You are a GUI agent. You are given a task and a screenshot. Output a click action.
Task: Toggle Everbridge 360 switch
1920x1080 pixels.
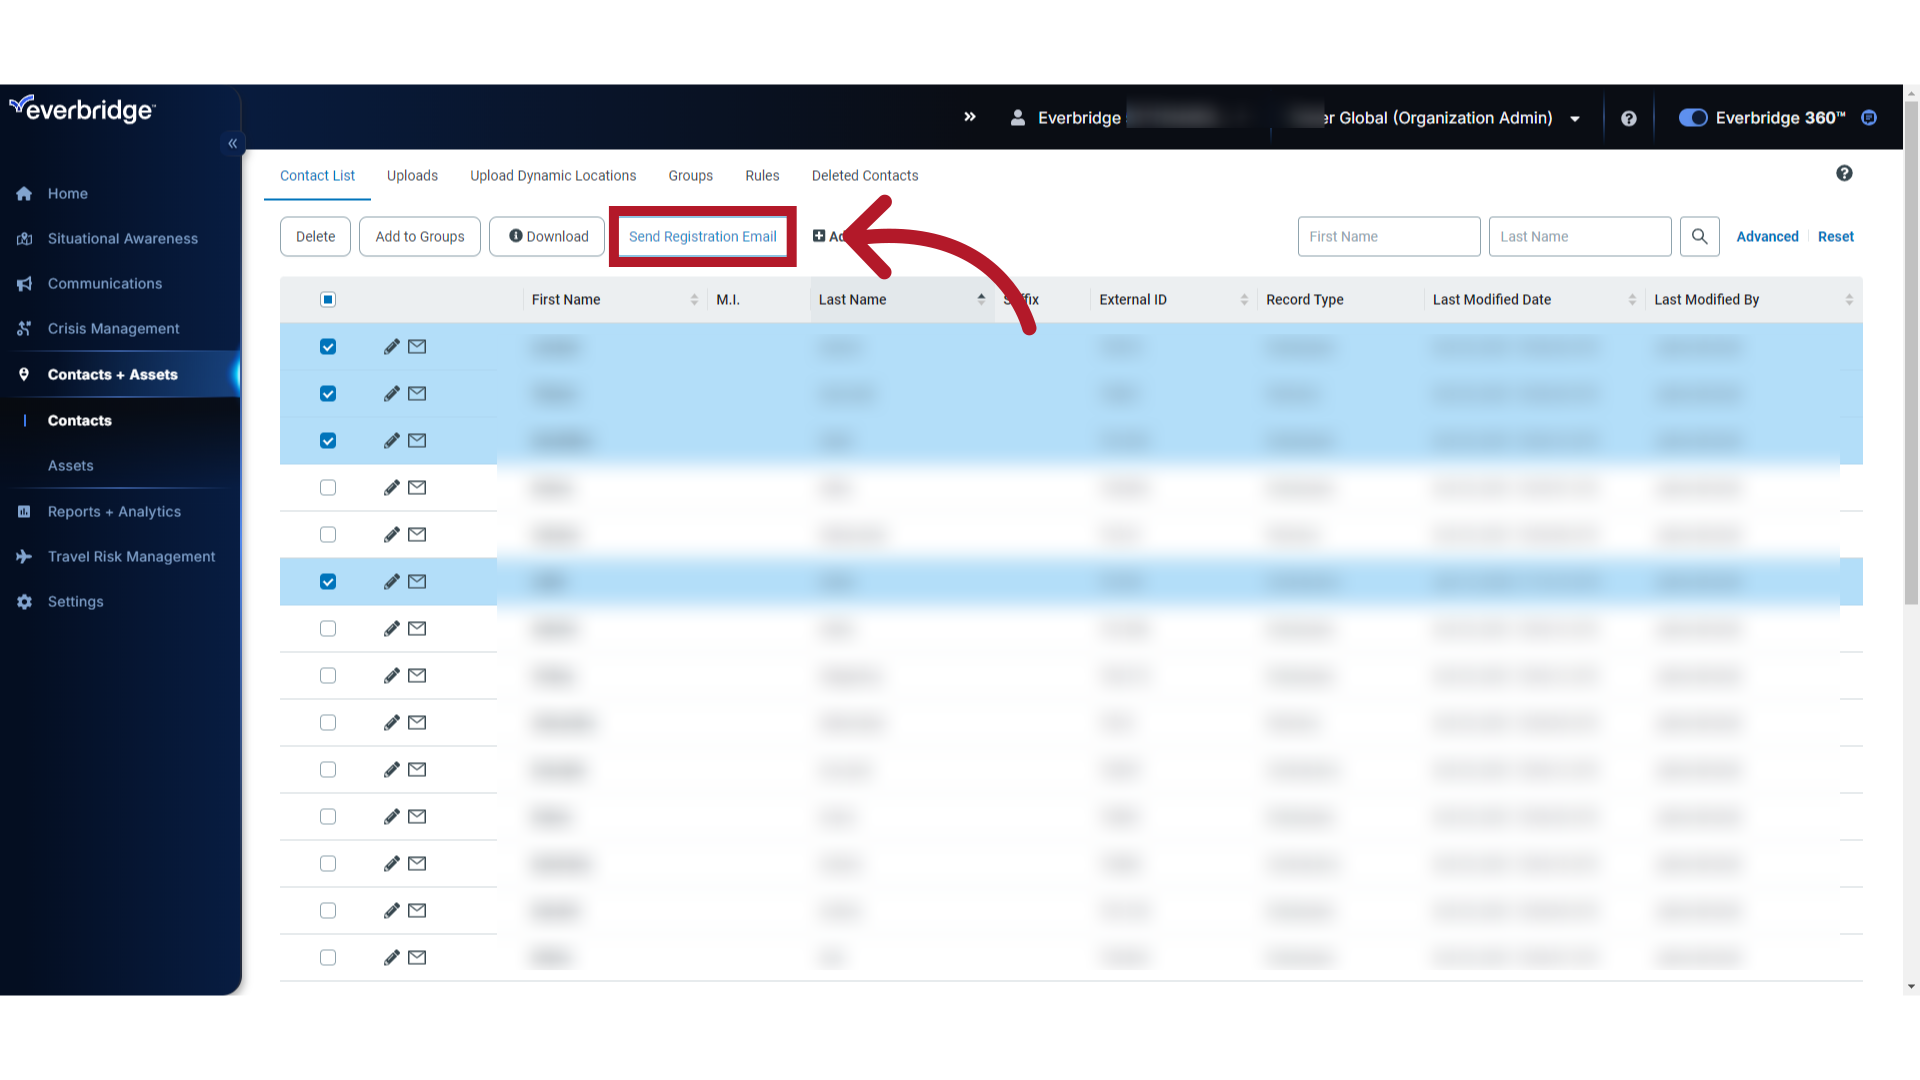tap(1692, 118)
